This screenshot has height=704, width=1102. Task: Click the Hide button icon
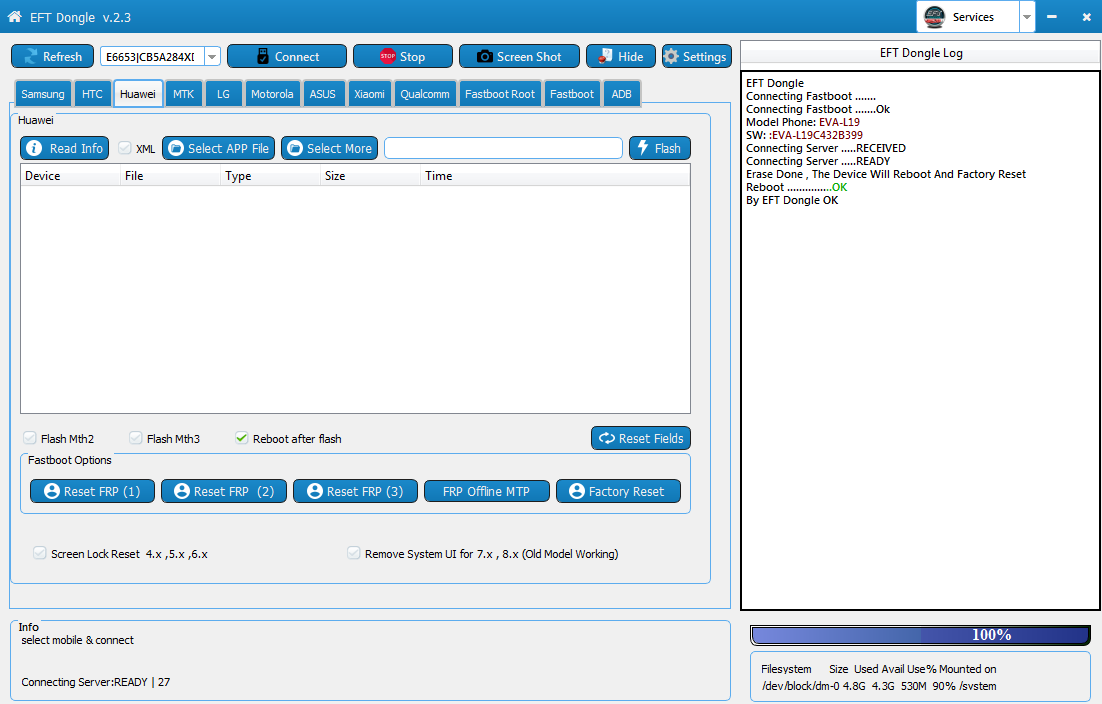tap(605, 56)
